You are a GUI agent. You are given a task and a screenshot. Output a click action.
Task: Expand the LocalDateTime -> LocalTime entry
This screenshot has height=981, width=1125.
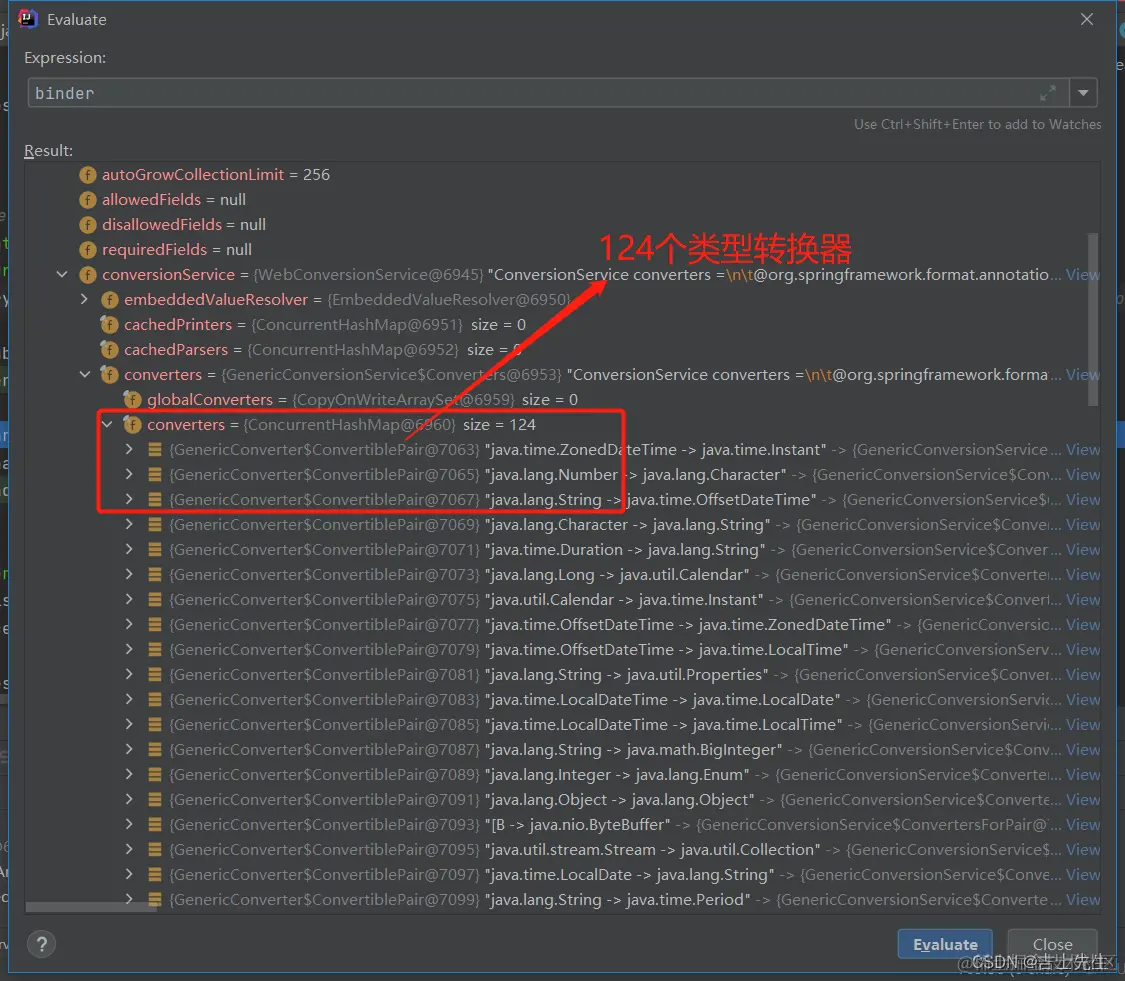tap(129, 724)
